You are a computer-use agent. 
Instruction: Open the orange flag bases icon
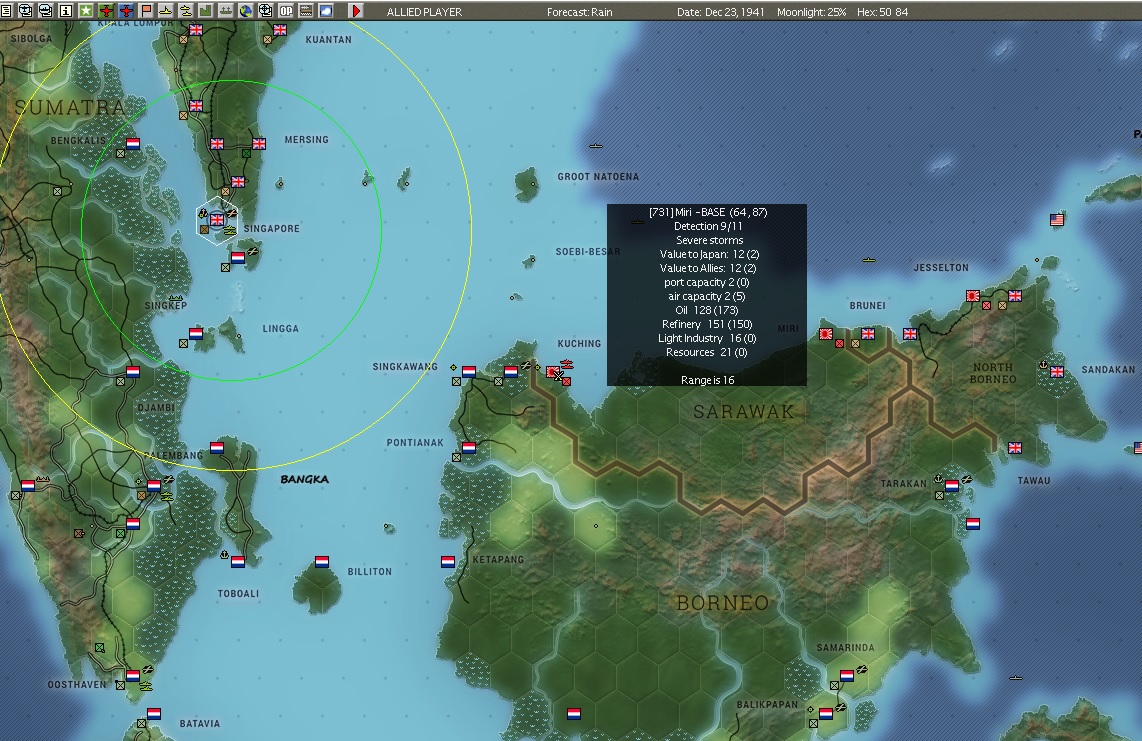point(146,10)
